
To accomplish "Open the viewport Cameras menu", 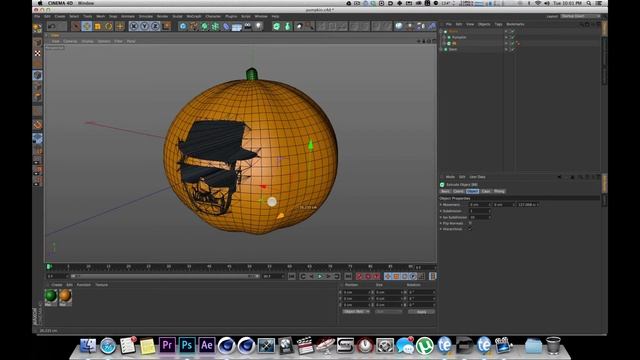I will click(70, 41).
